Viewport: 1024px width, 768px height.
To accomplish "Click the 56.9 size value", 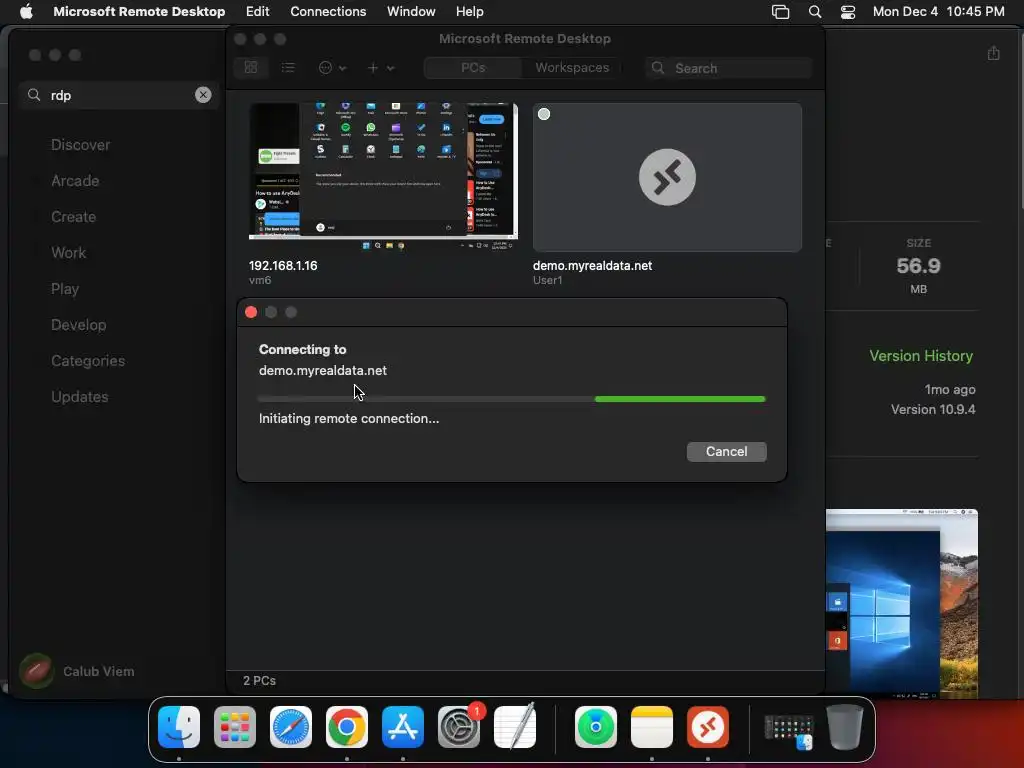I will pos(918,266).
